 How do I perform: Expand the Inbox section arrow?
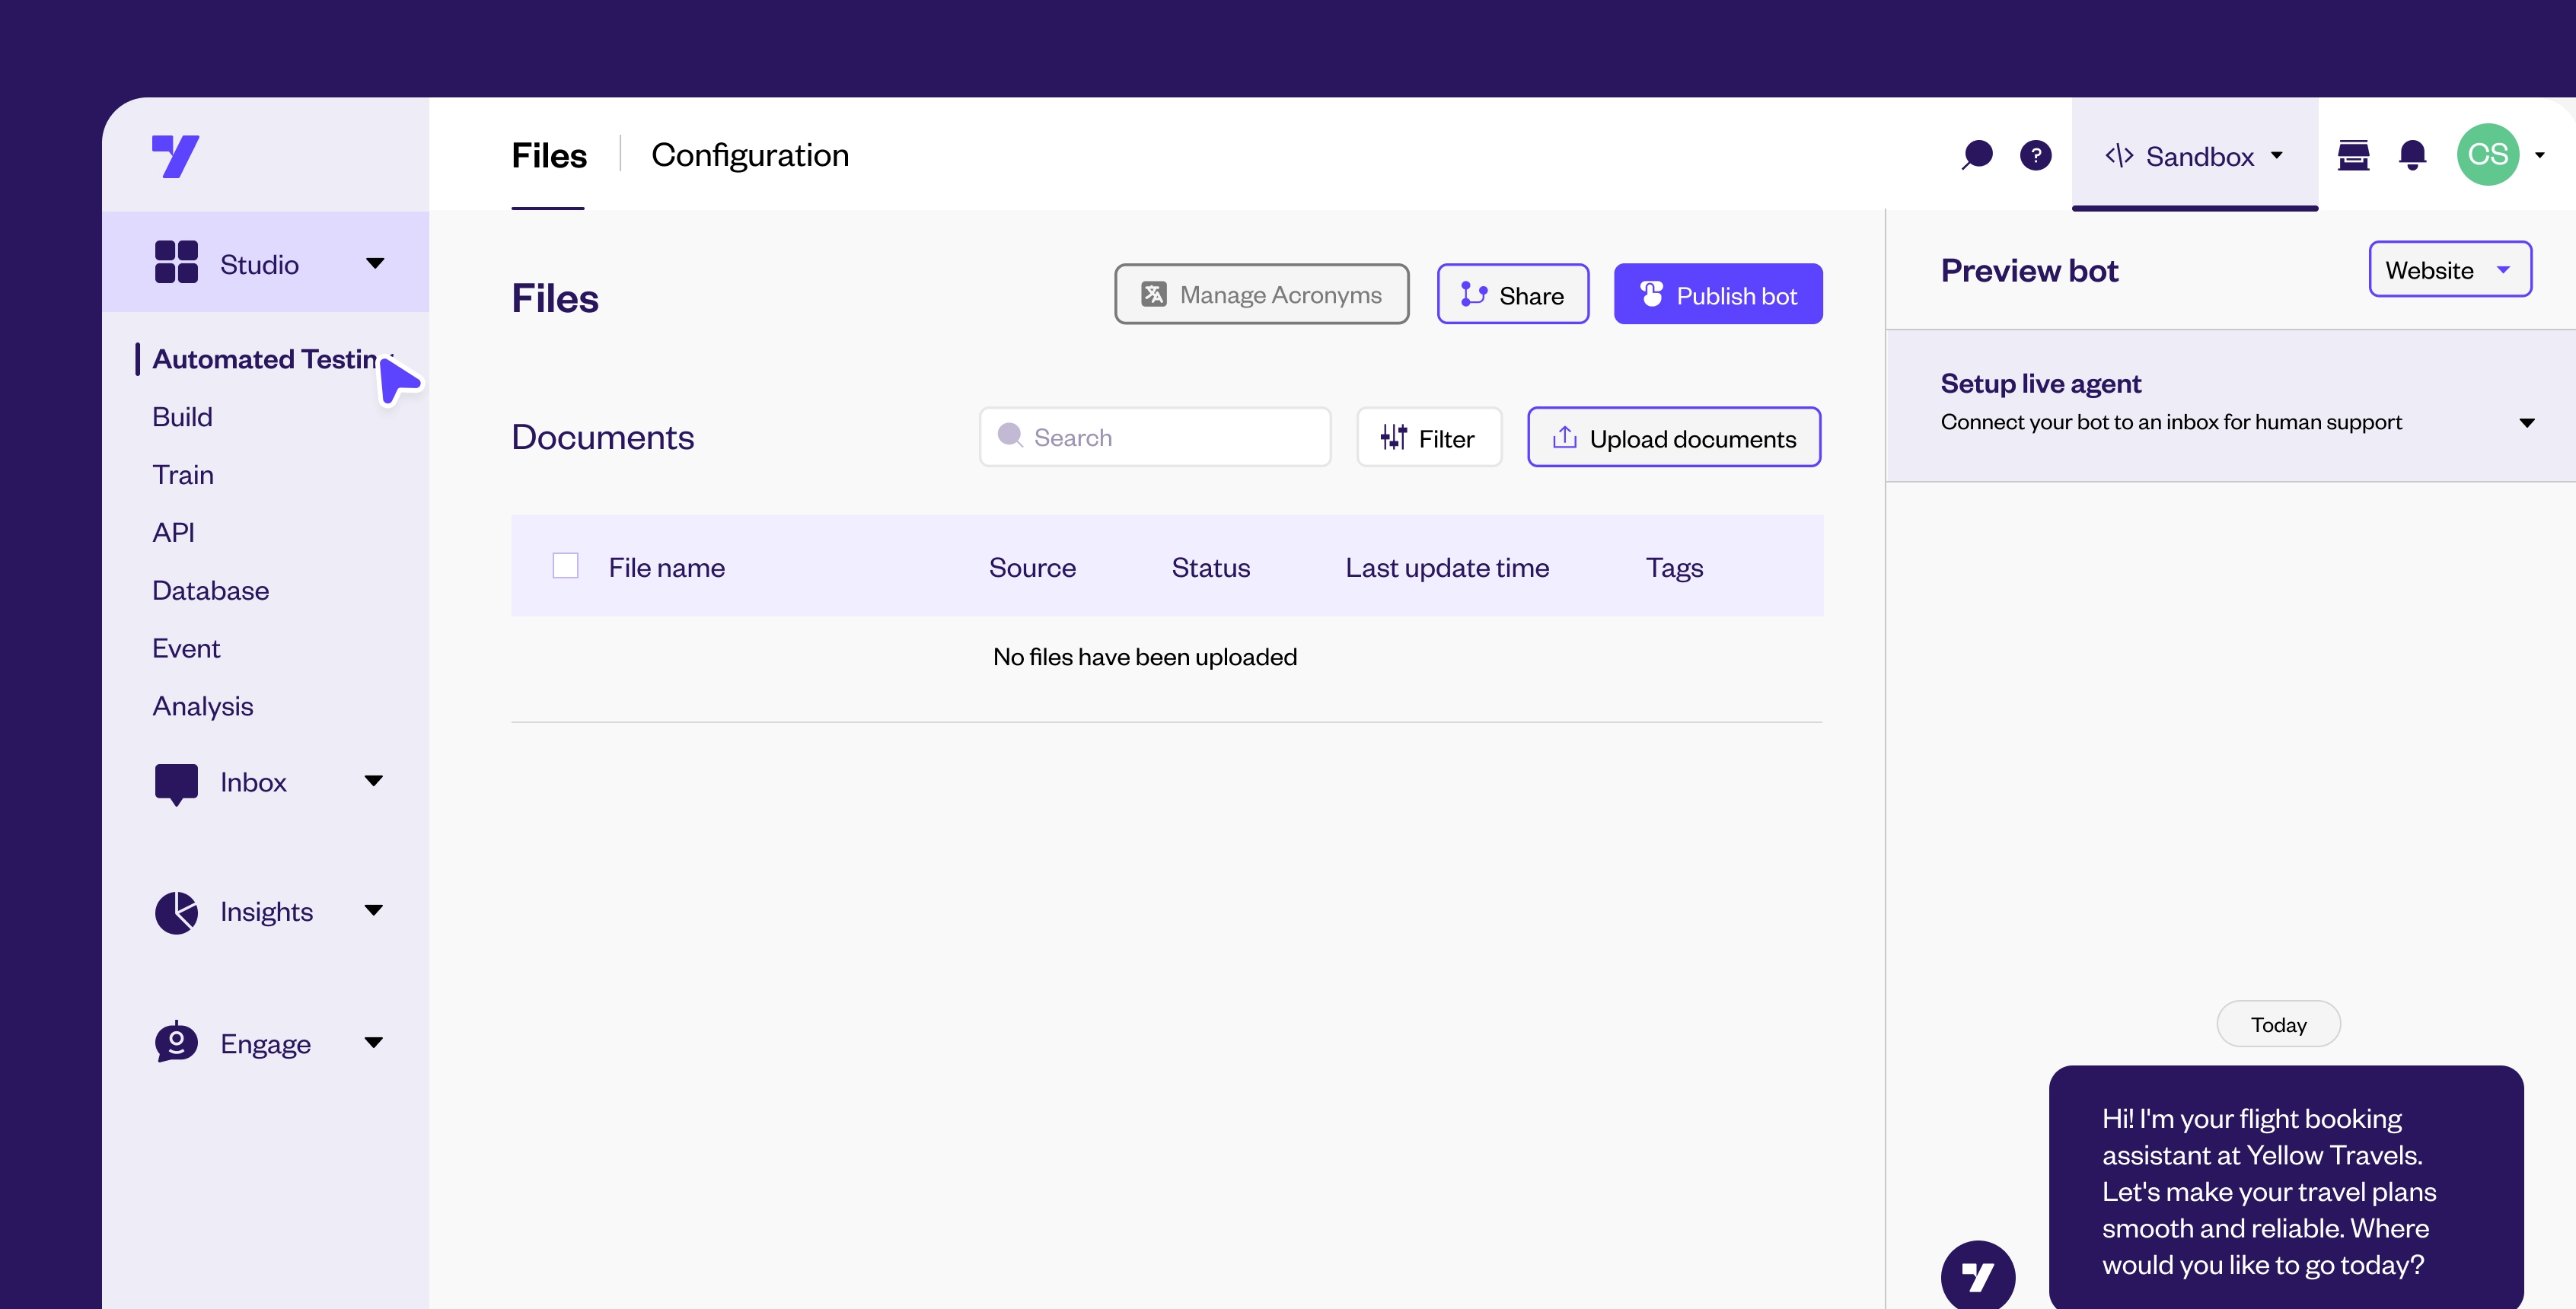tap(374, 781)
